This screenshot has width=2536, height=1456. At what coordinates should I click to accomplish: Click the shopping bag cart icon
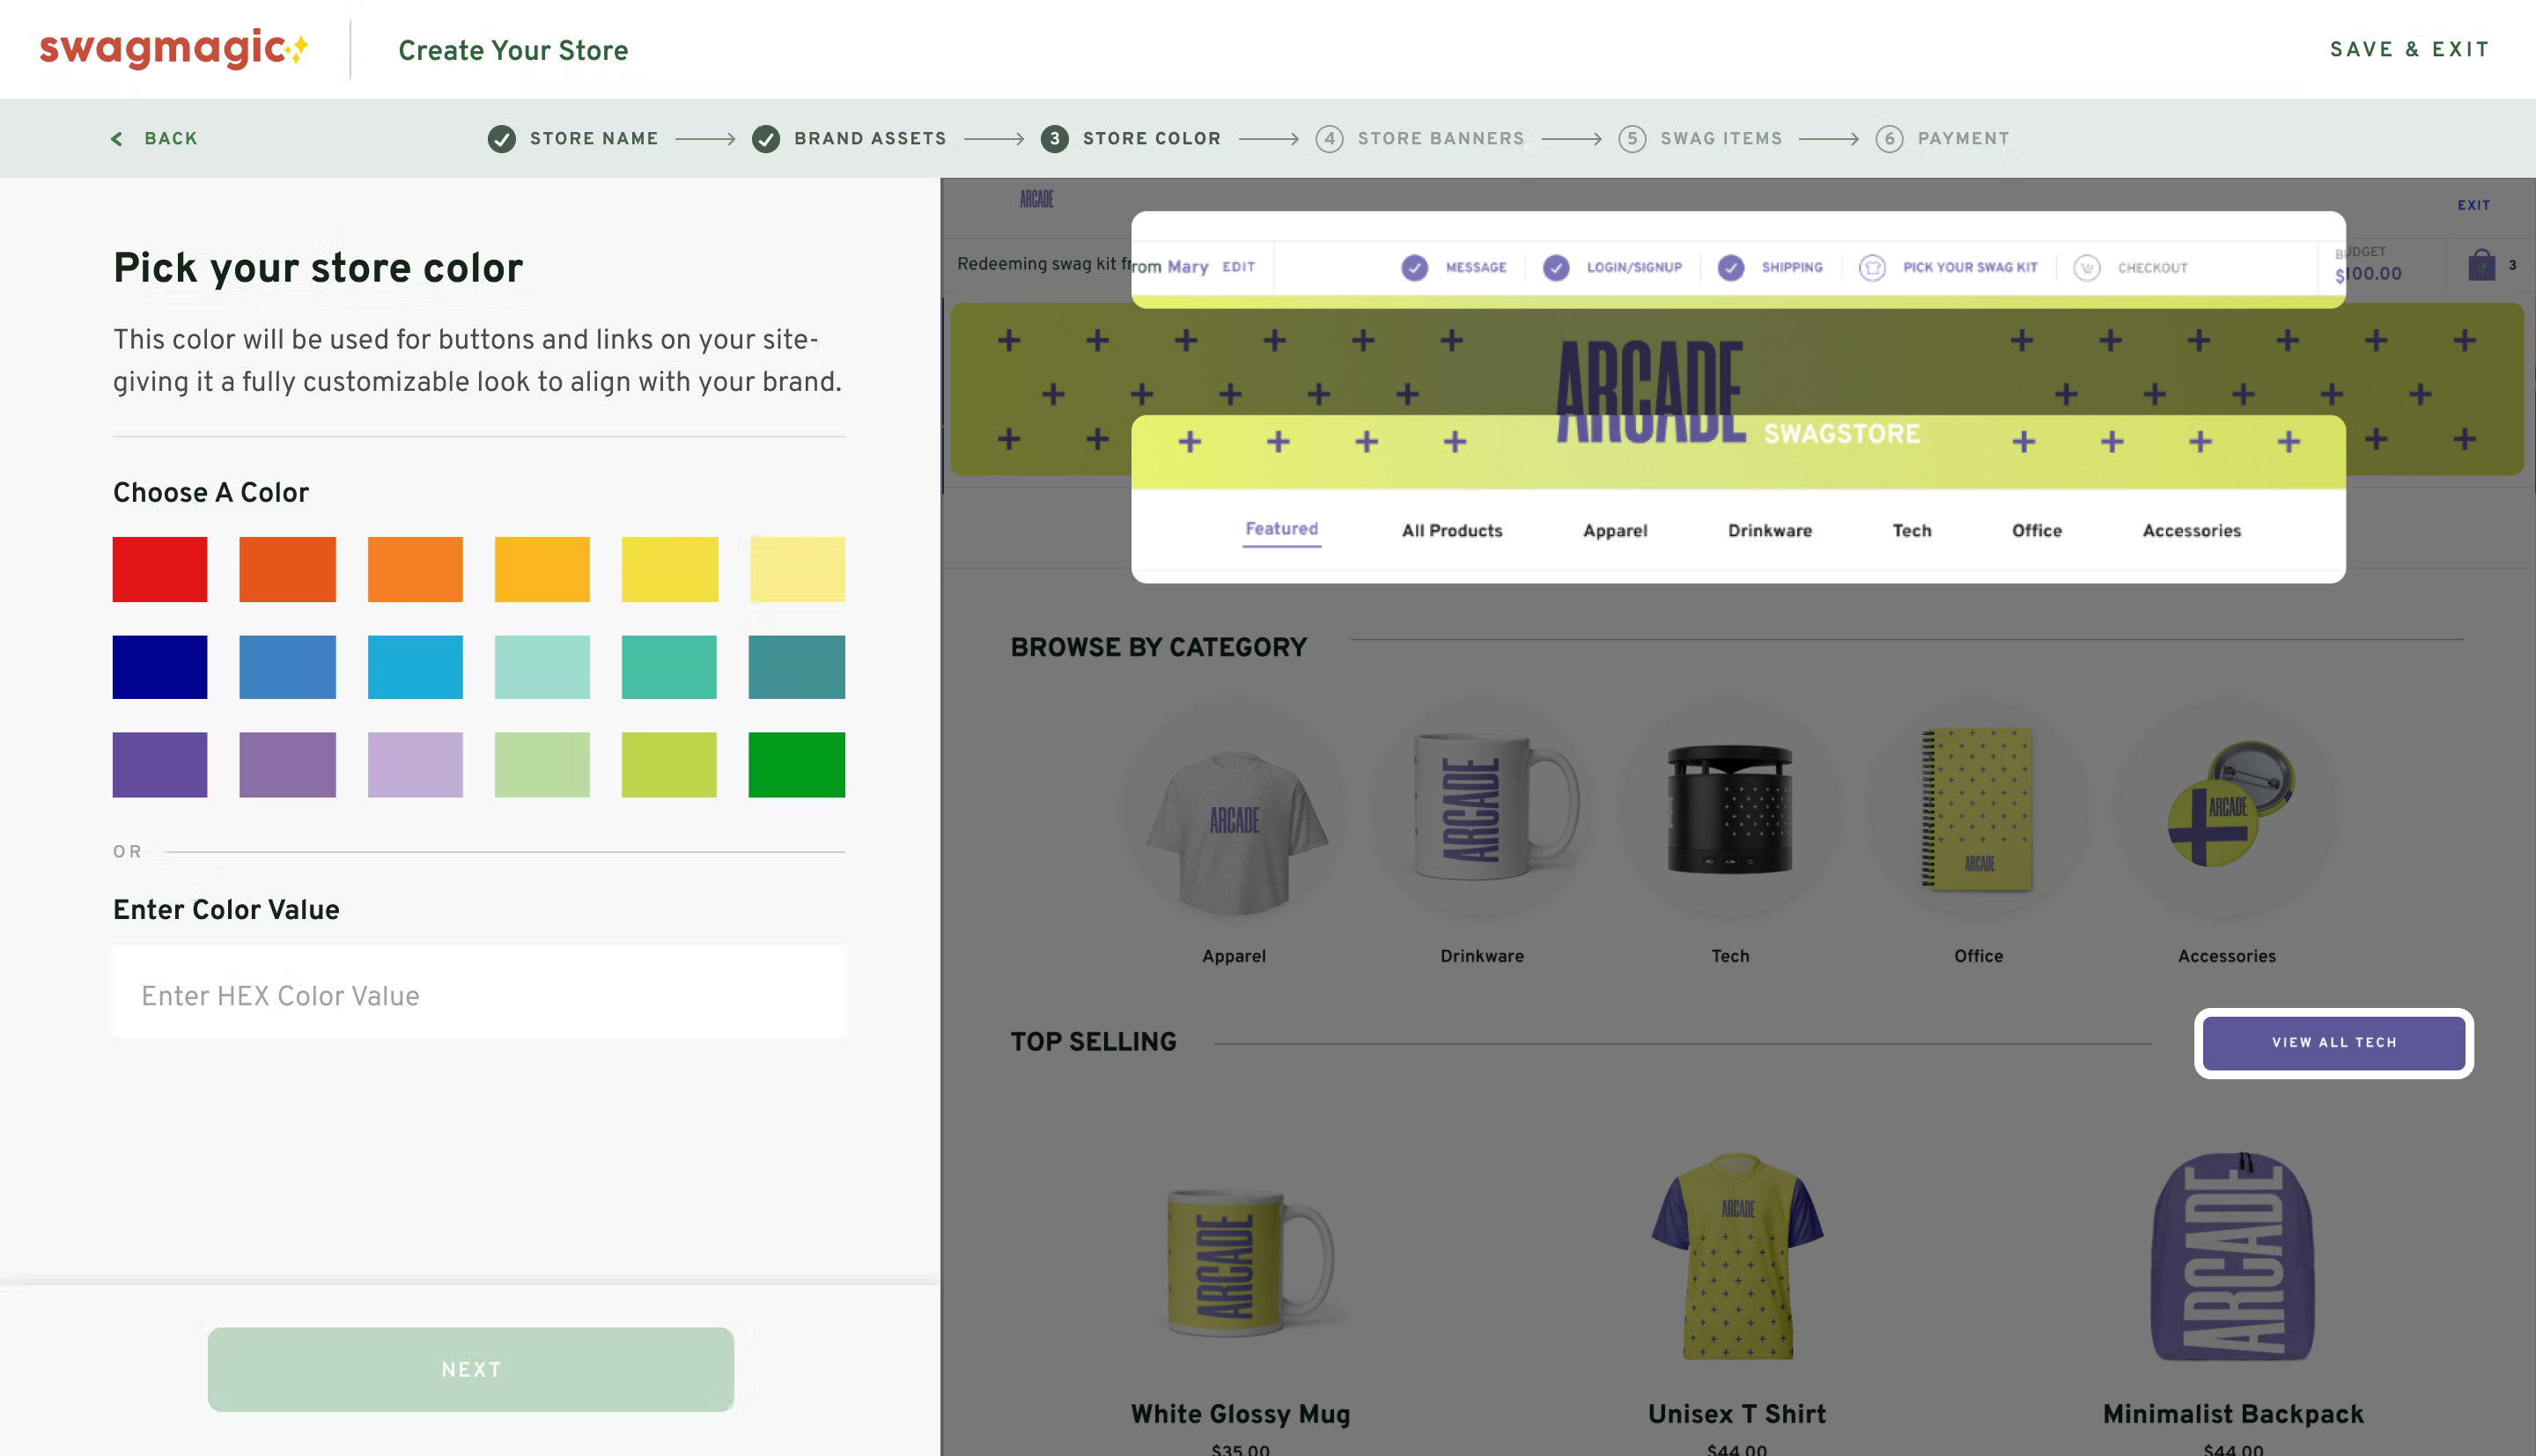click(x=2481, y=265)
